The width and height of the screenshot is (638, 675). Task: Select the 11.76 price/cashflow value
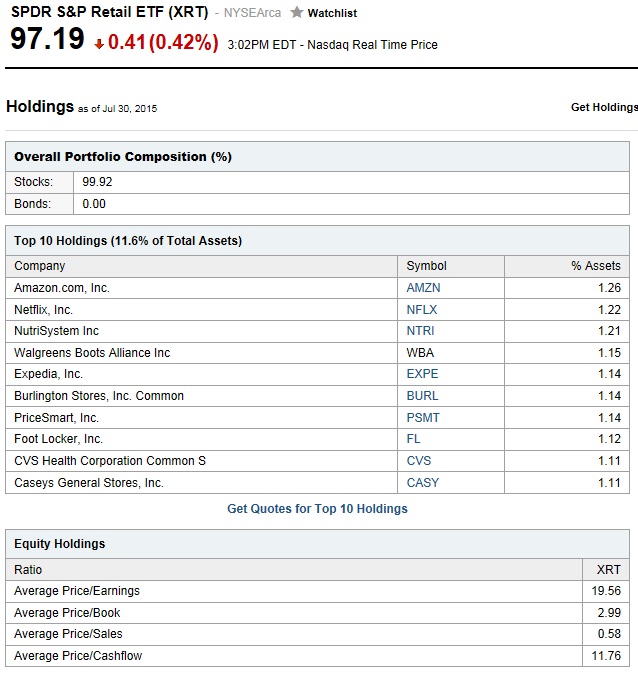pyautogui.click(x=606, y=656)
